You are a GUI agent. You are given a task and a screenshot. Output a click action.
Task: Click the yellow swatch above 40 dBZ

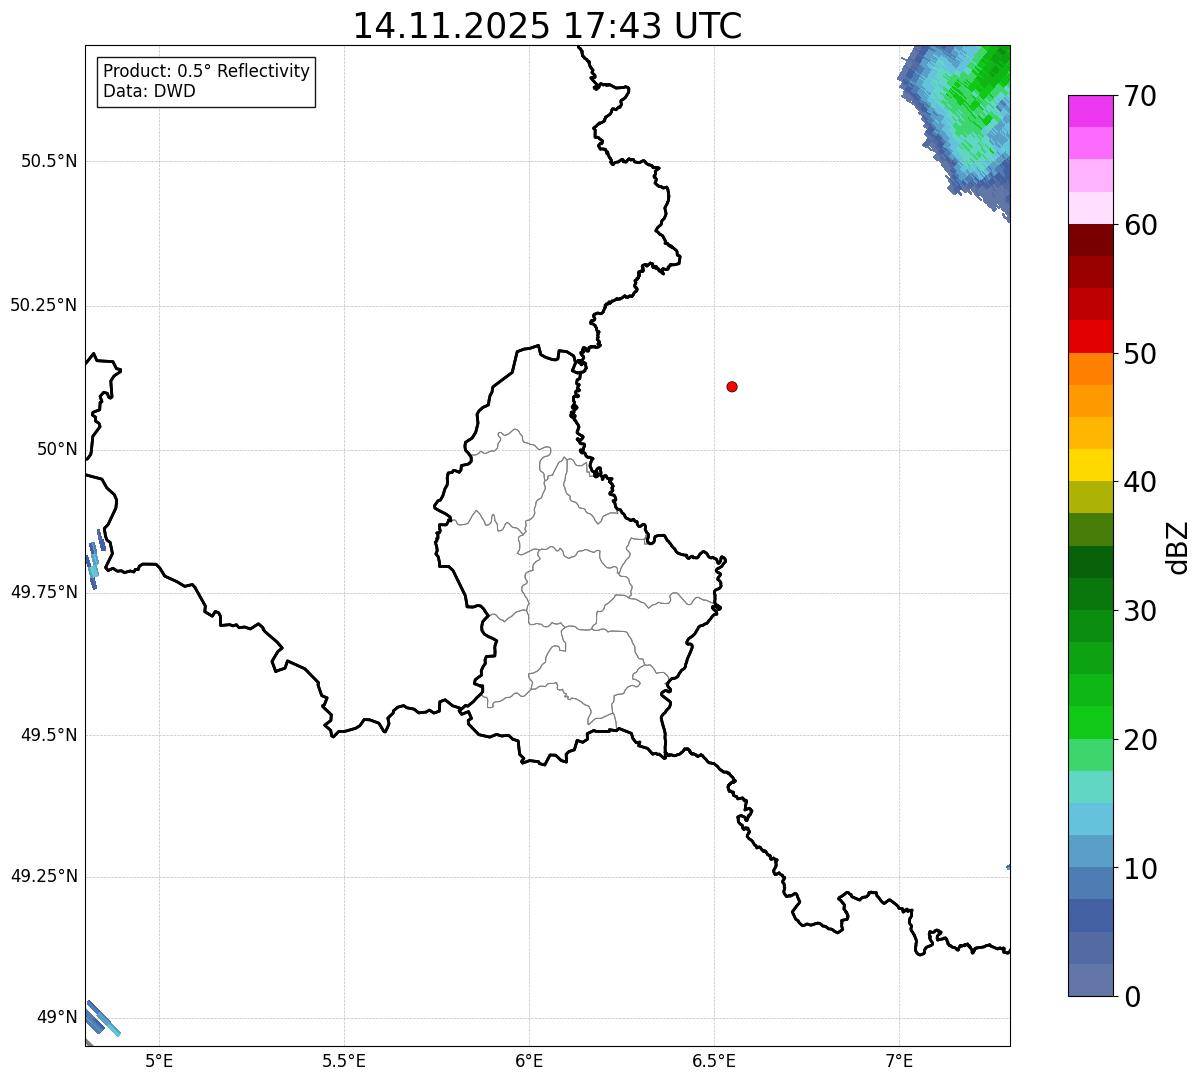click(x=1091, y=465)
